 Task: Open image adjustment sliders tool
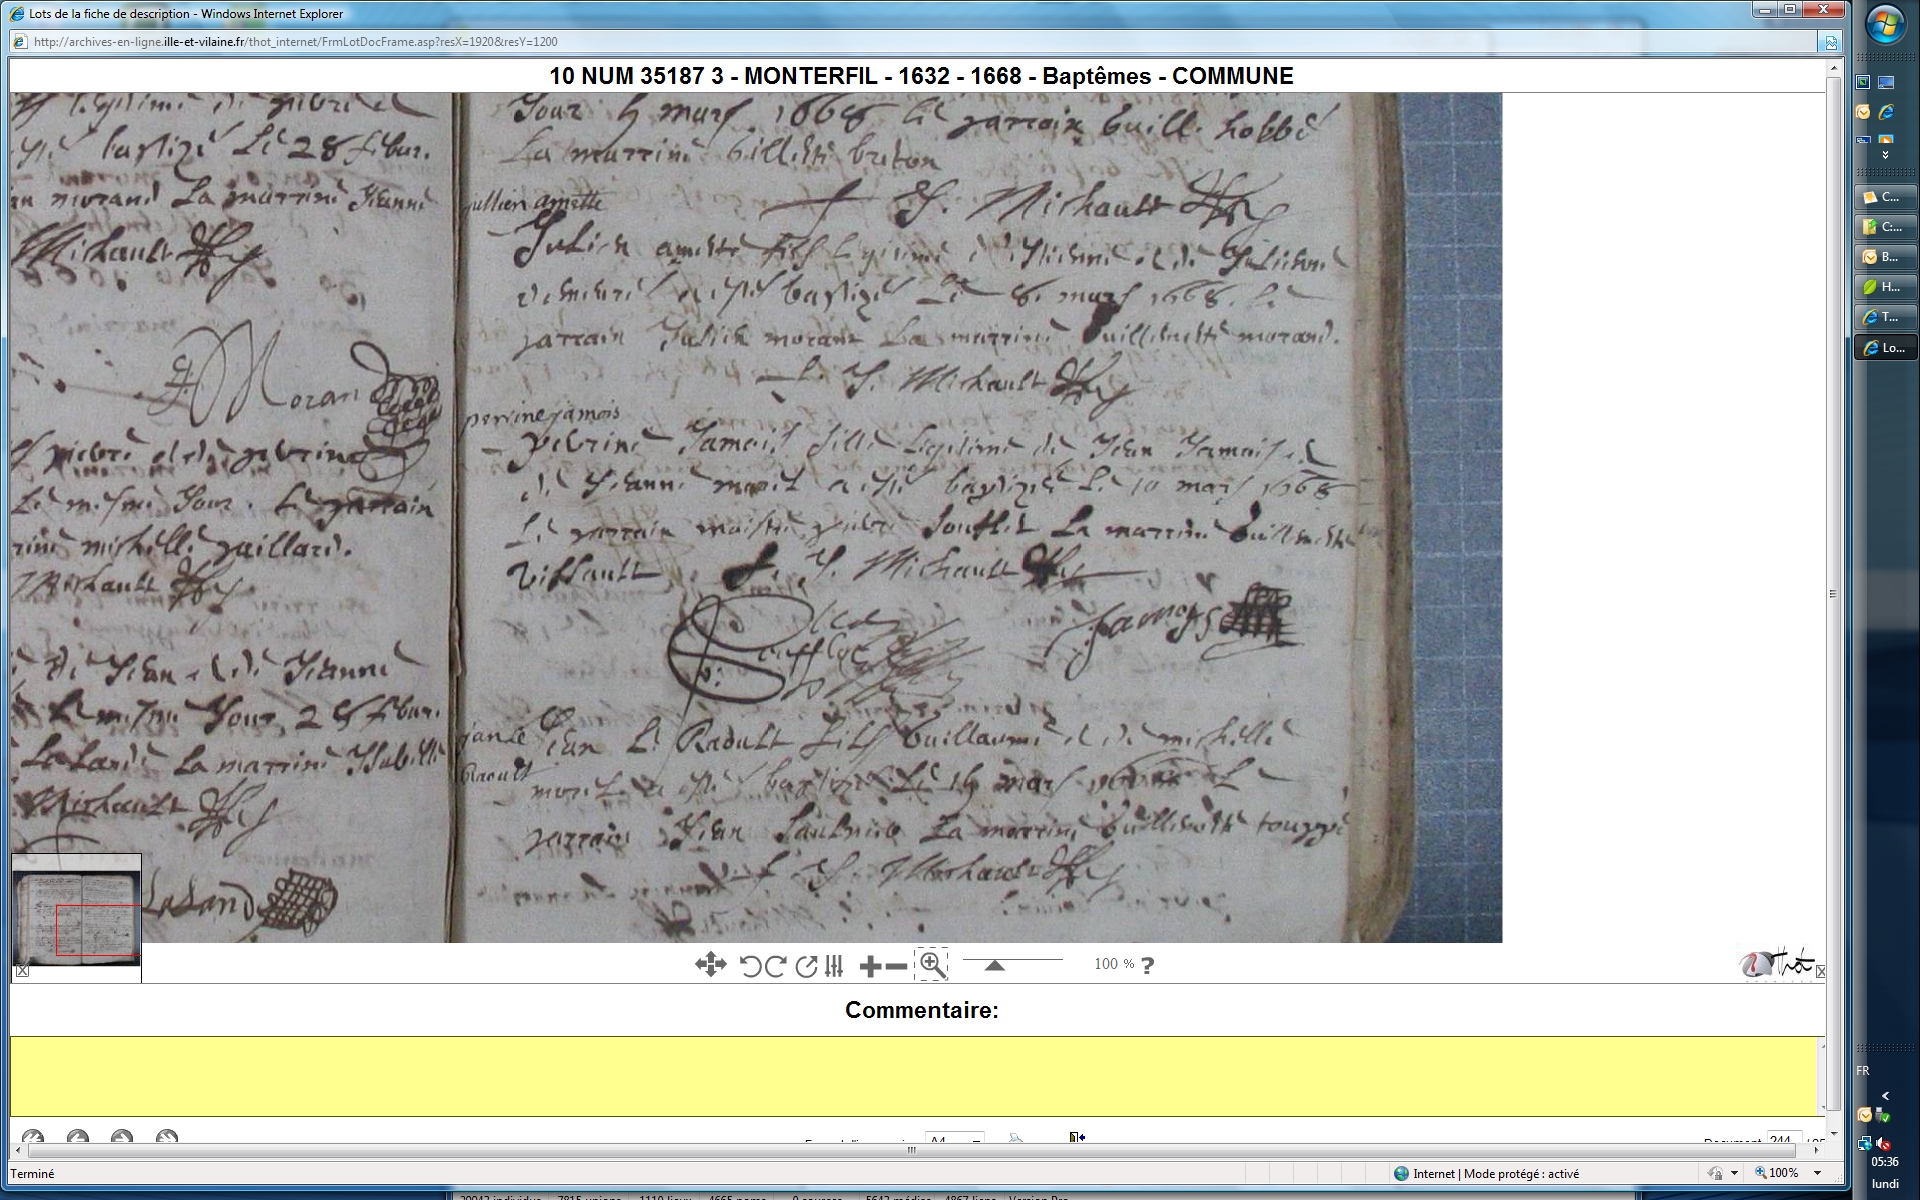[x=834, y=966]
